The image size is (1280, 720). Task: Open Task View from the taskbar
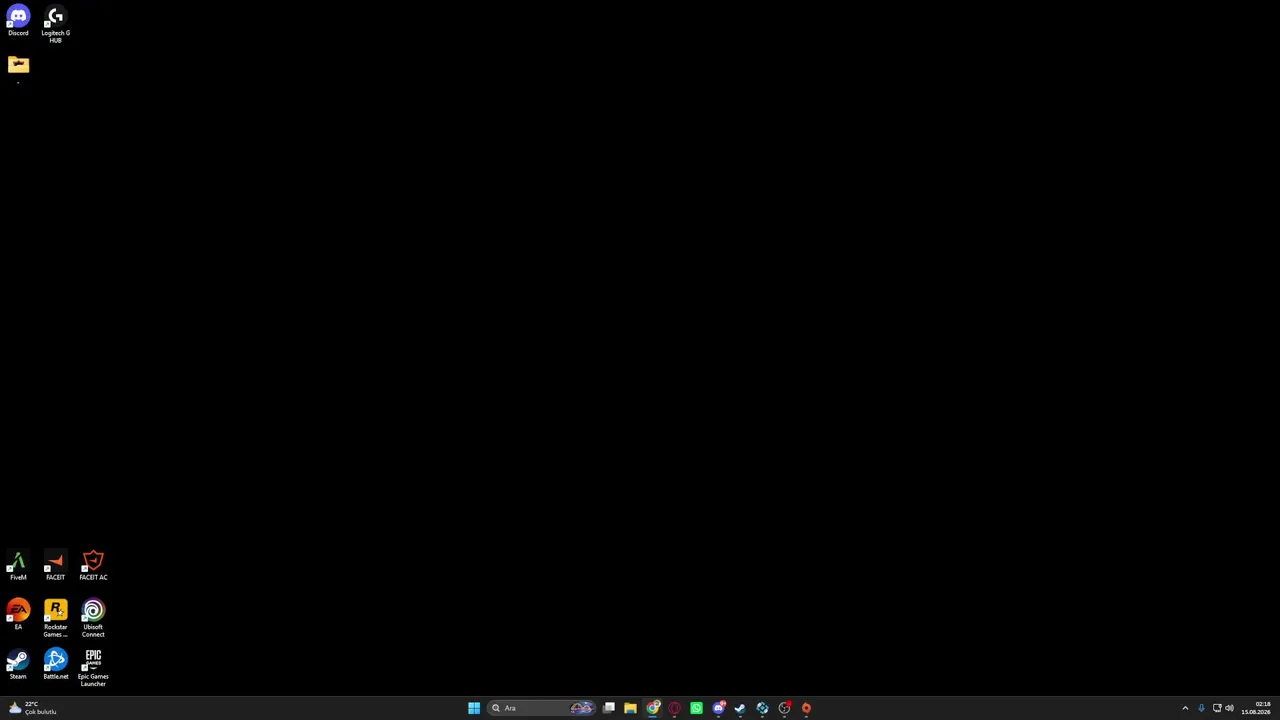click(608, 708)
